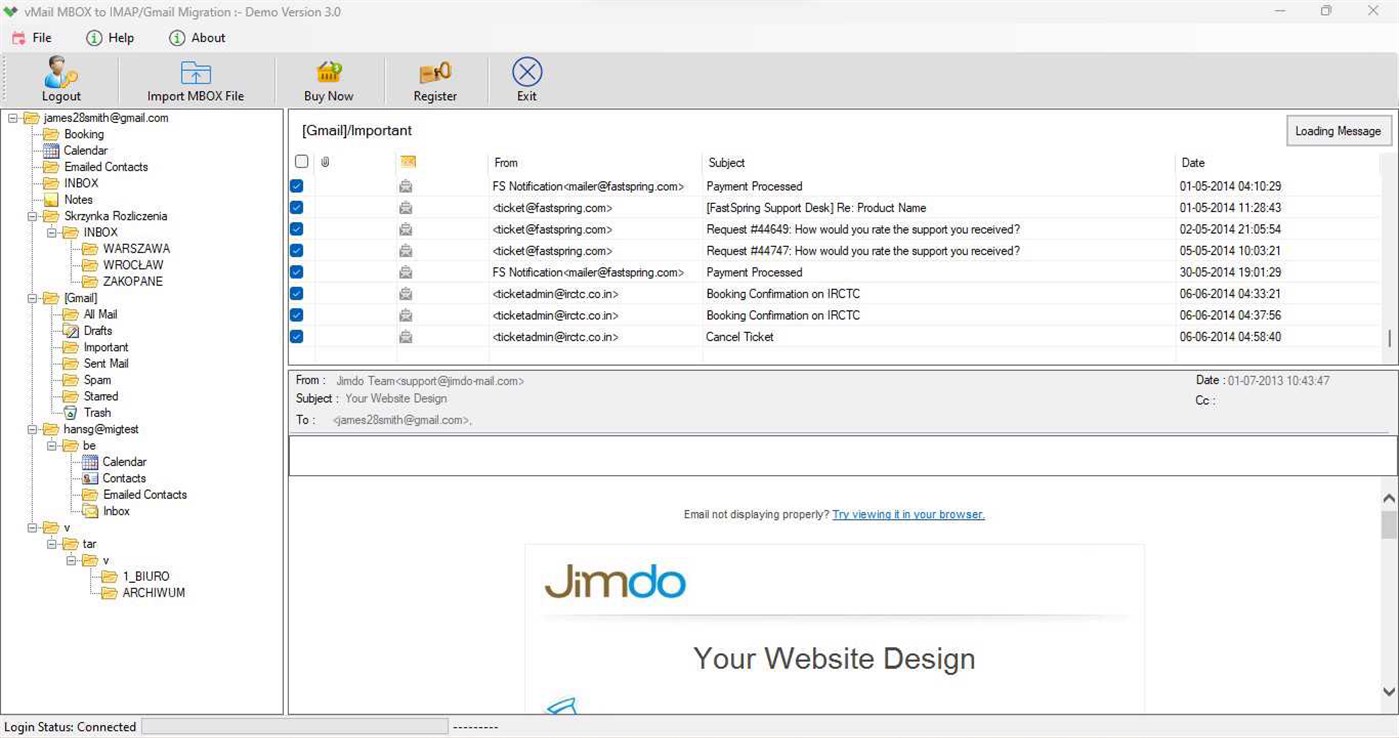Select the Register key icon
This screenshot has width=1399, height=738.
[434, 72]
